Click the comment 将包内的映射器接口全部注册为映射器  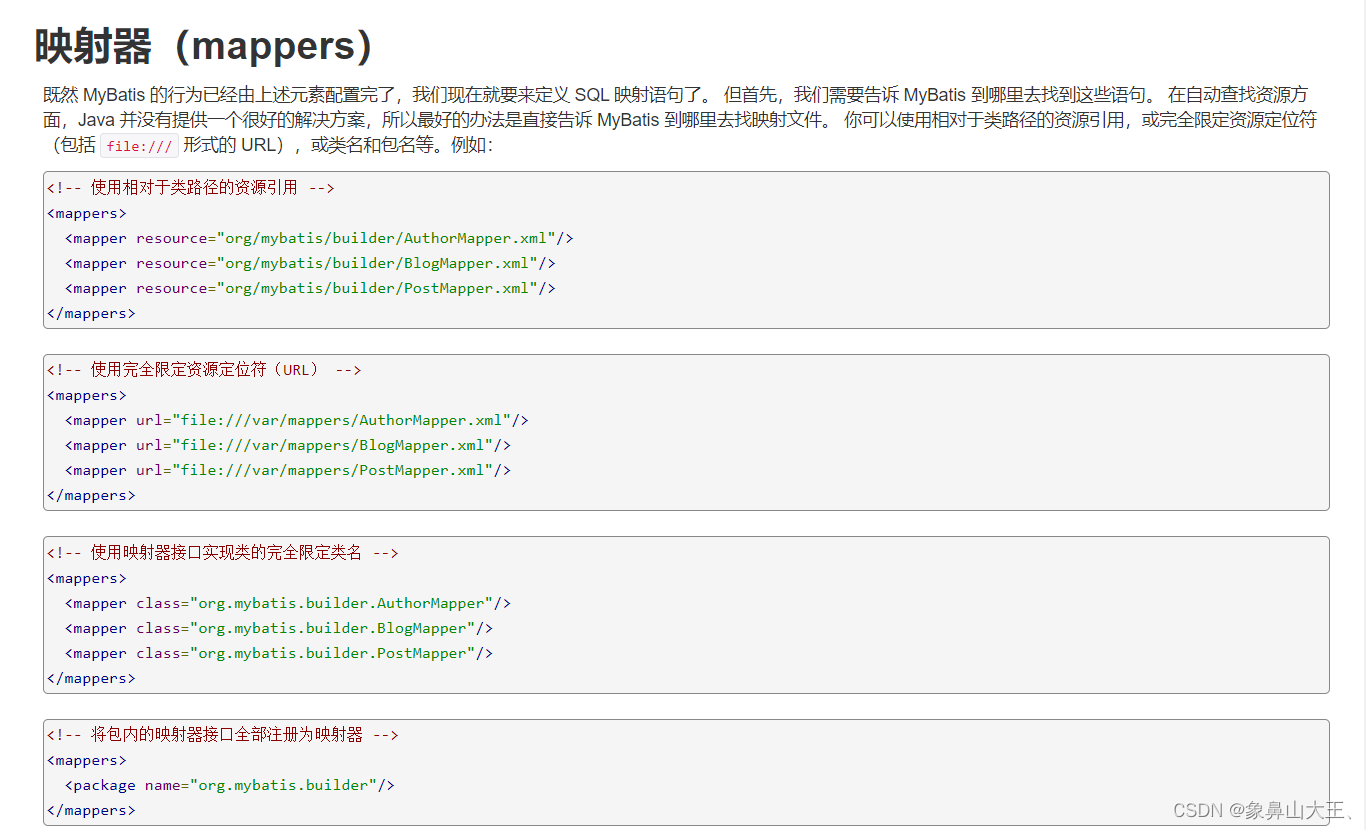tap(222, 735)
